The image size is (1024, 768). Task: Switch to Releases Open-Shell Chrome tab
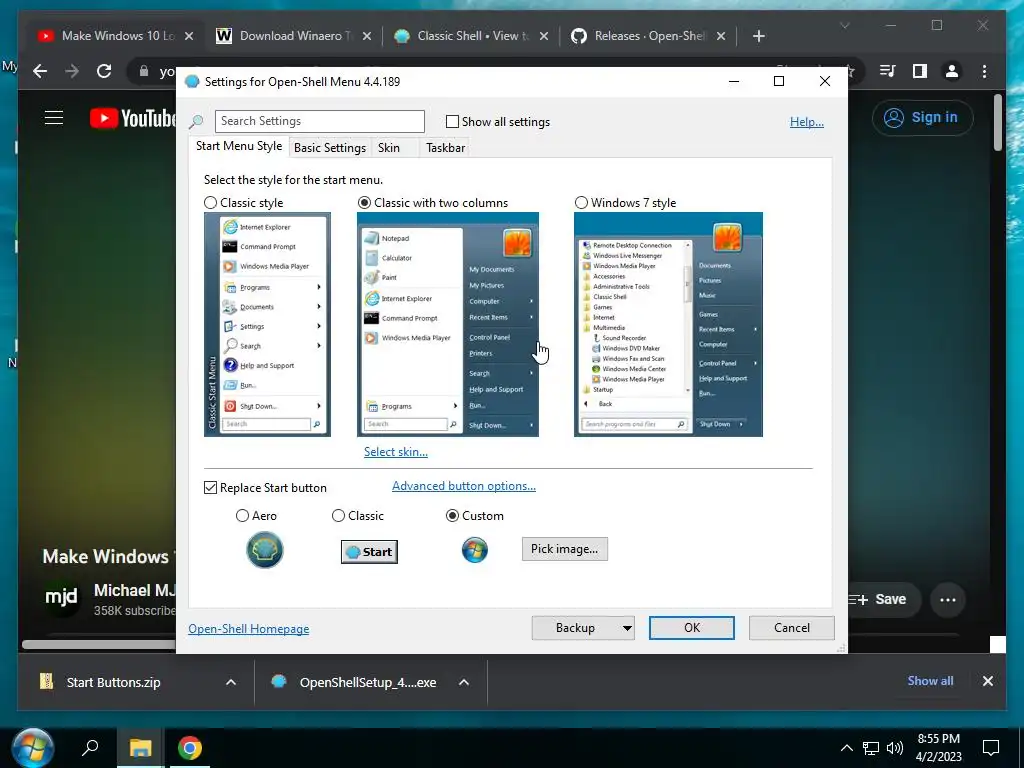(x=648, y=36)
